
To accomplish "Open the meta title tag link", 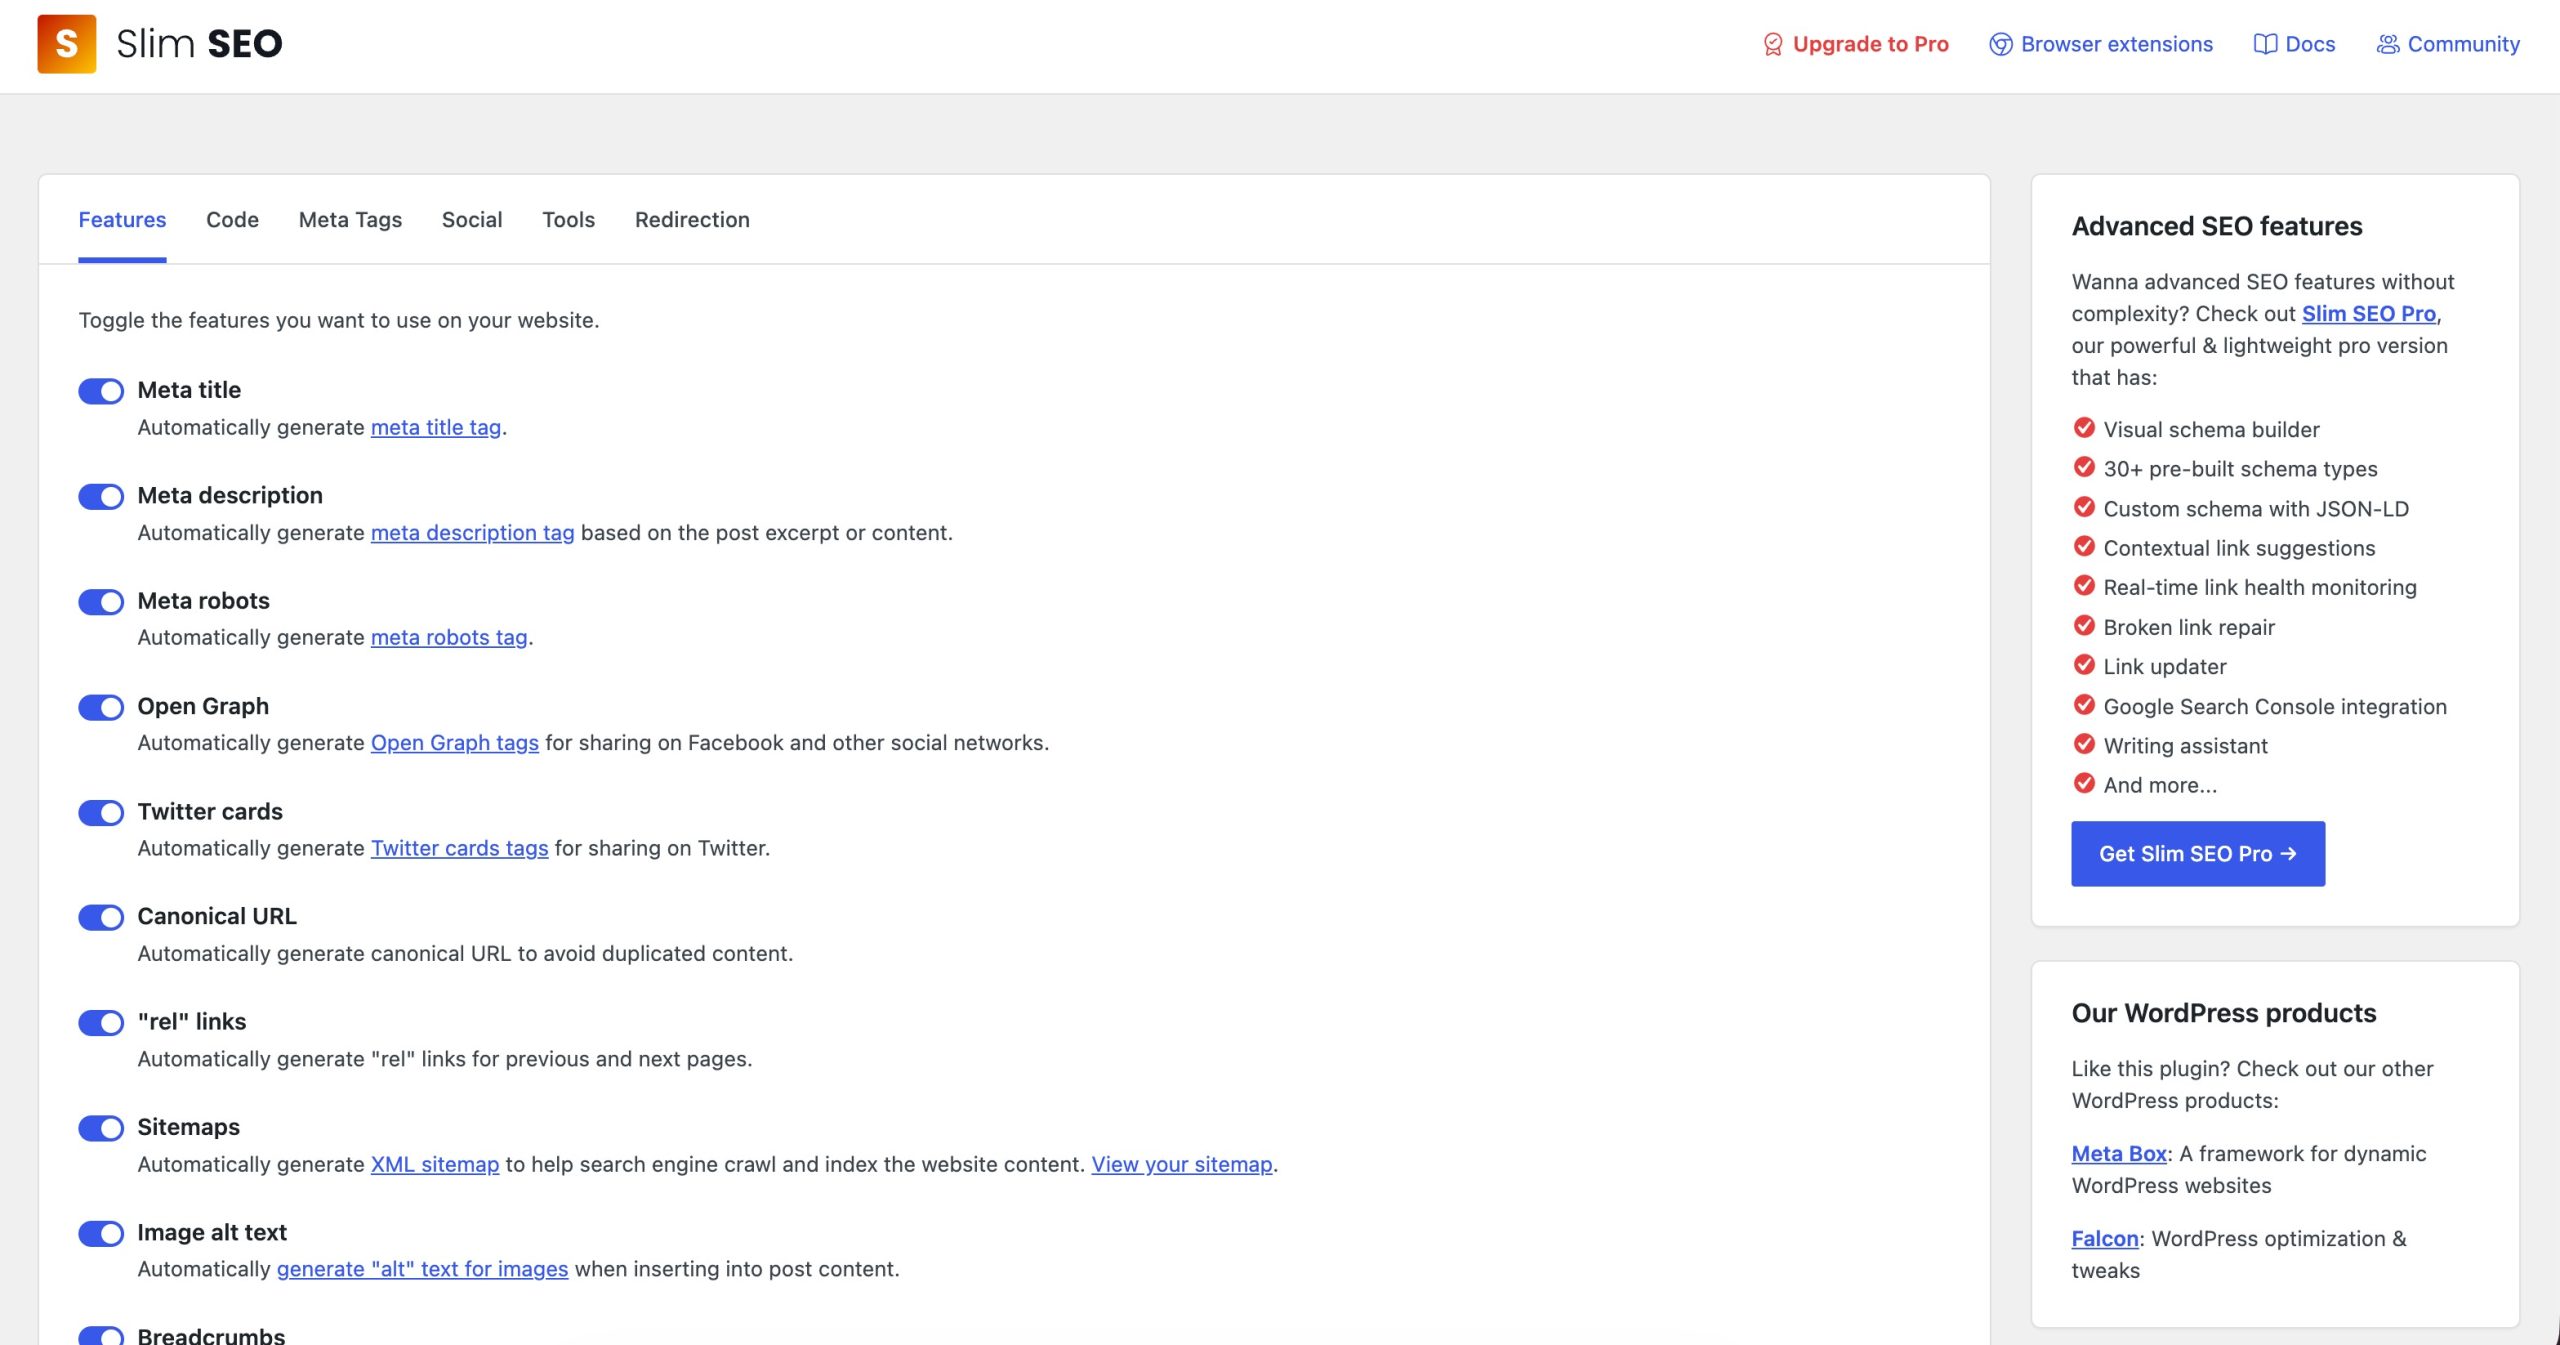I will (436, 427).
